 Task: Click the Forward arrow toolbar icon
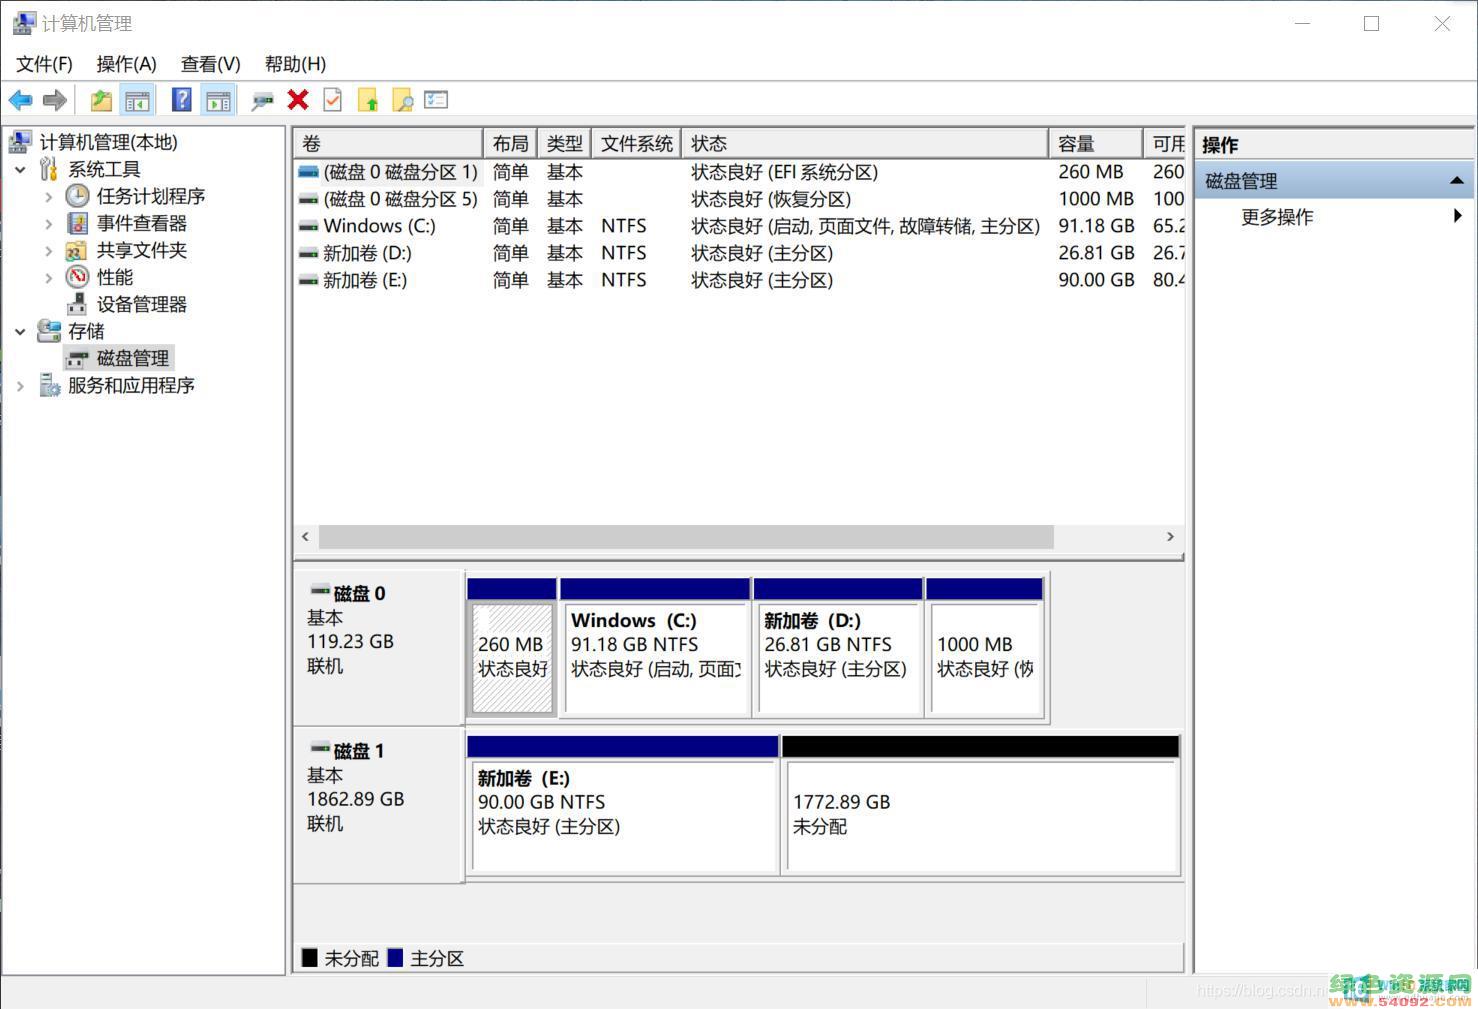[x=55, y=100]
